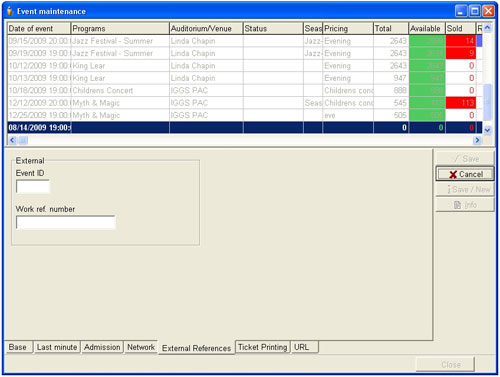Click the Auditorium/Venue column header
This screenshot has width=500, height=377.
206,29
